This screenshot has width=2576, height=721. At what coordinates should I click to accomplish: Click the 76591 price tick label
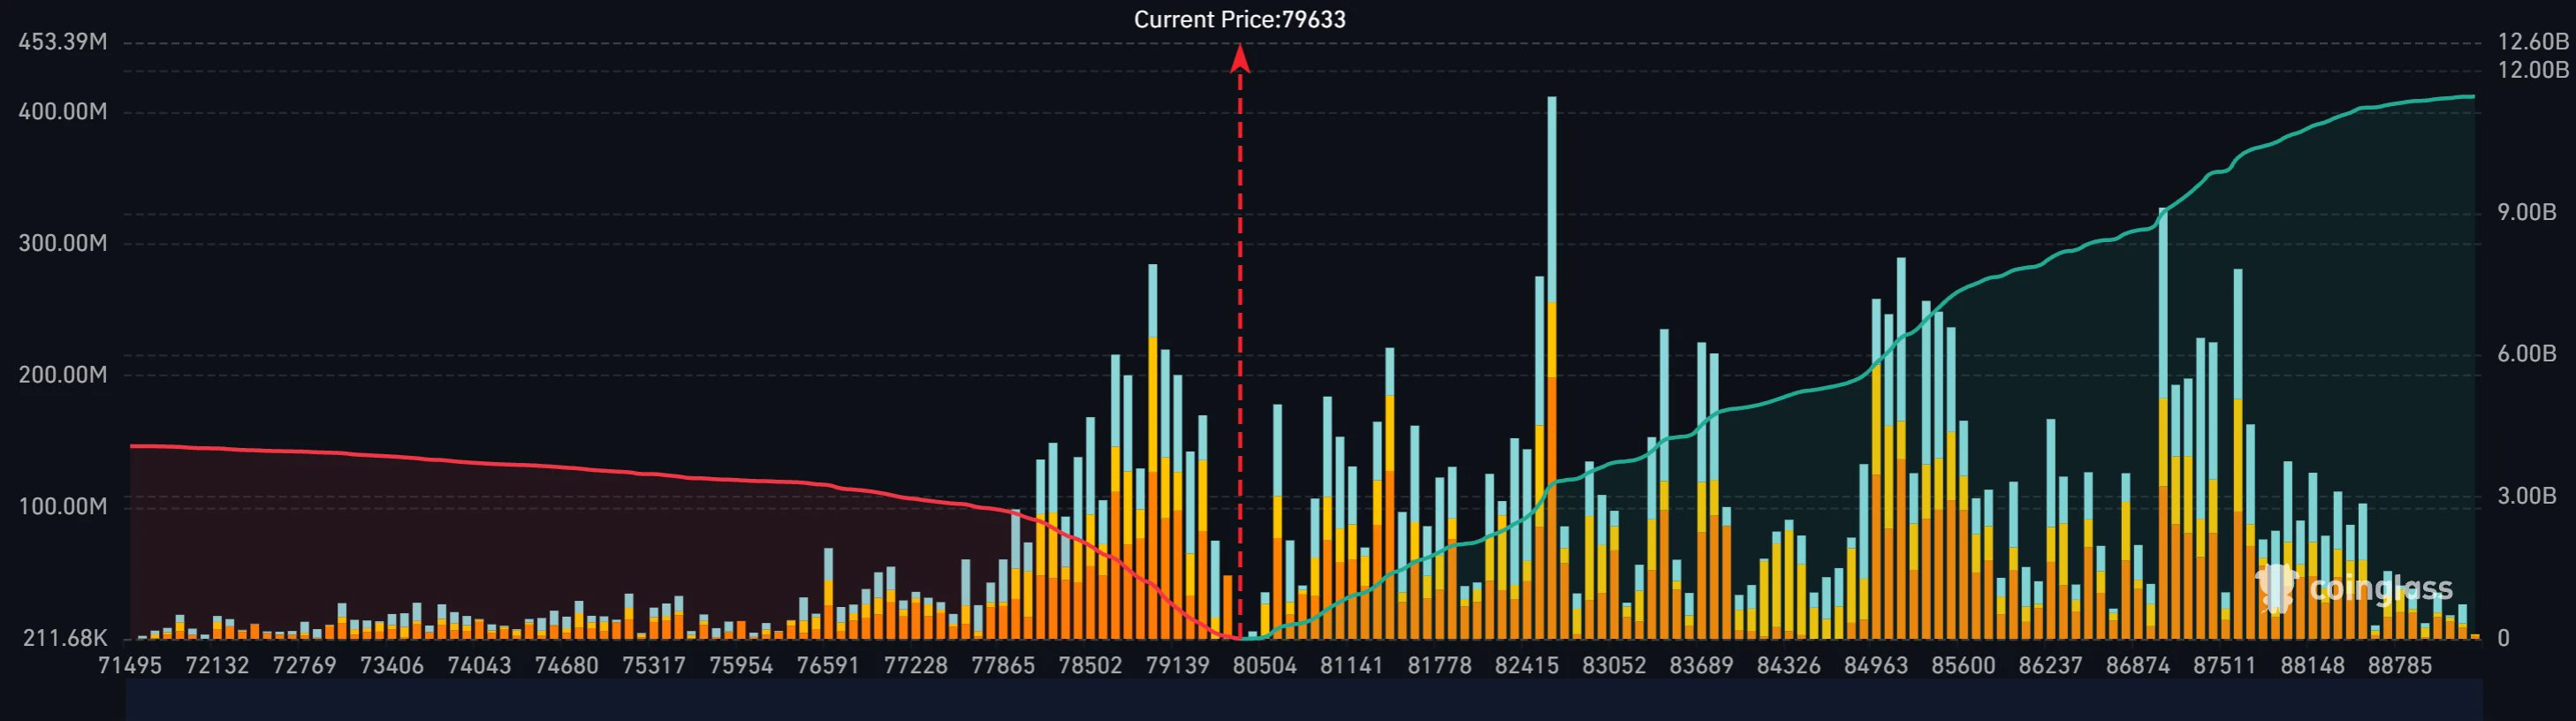[828, 666]
